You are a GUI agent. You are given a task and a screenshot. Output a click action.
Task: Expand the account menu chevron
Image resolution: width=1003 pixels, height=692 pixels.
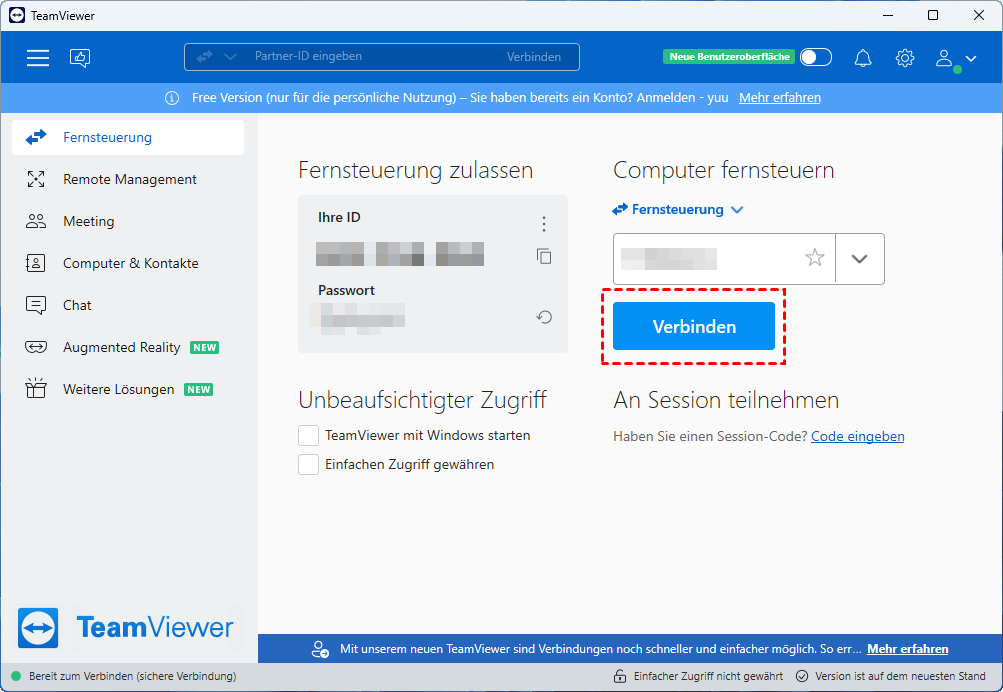tap(971, 59)
